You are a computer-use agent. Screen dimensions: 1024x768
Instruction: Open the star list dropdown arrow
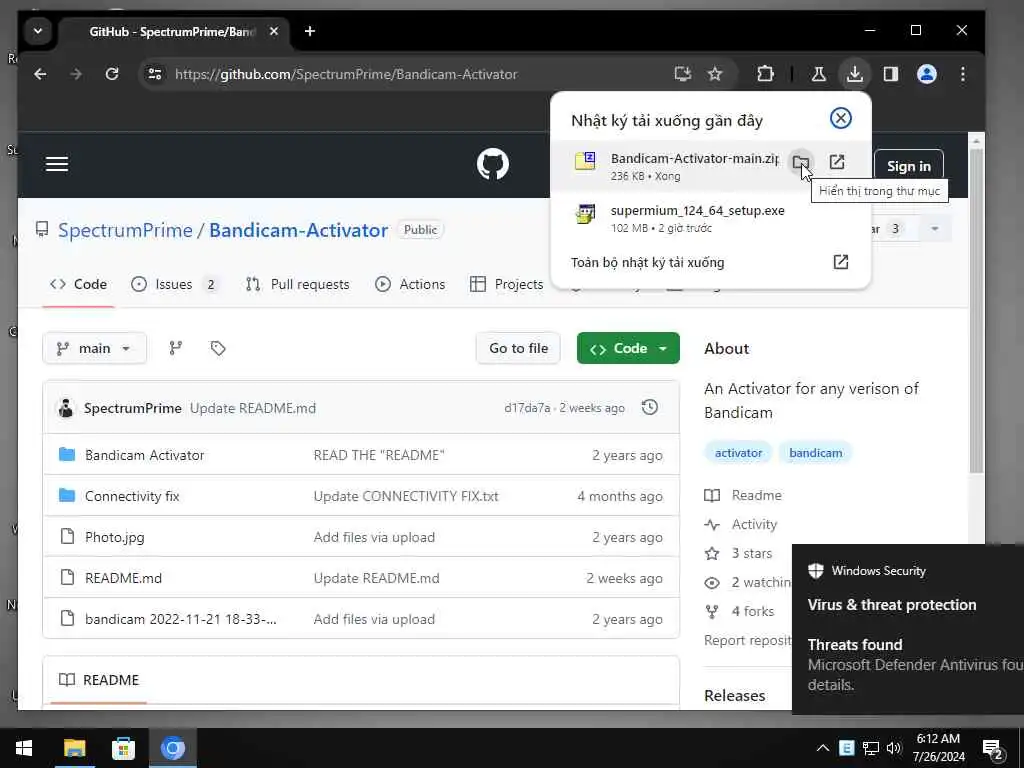click(x=935, y=229)
